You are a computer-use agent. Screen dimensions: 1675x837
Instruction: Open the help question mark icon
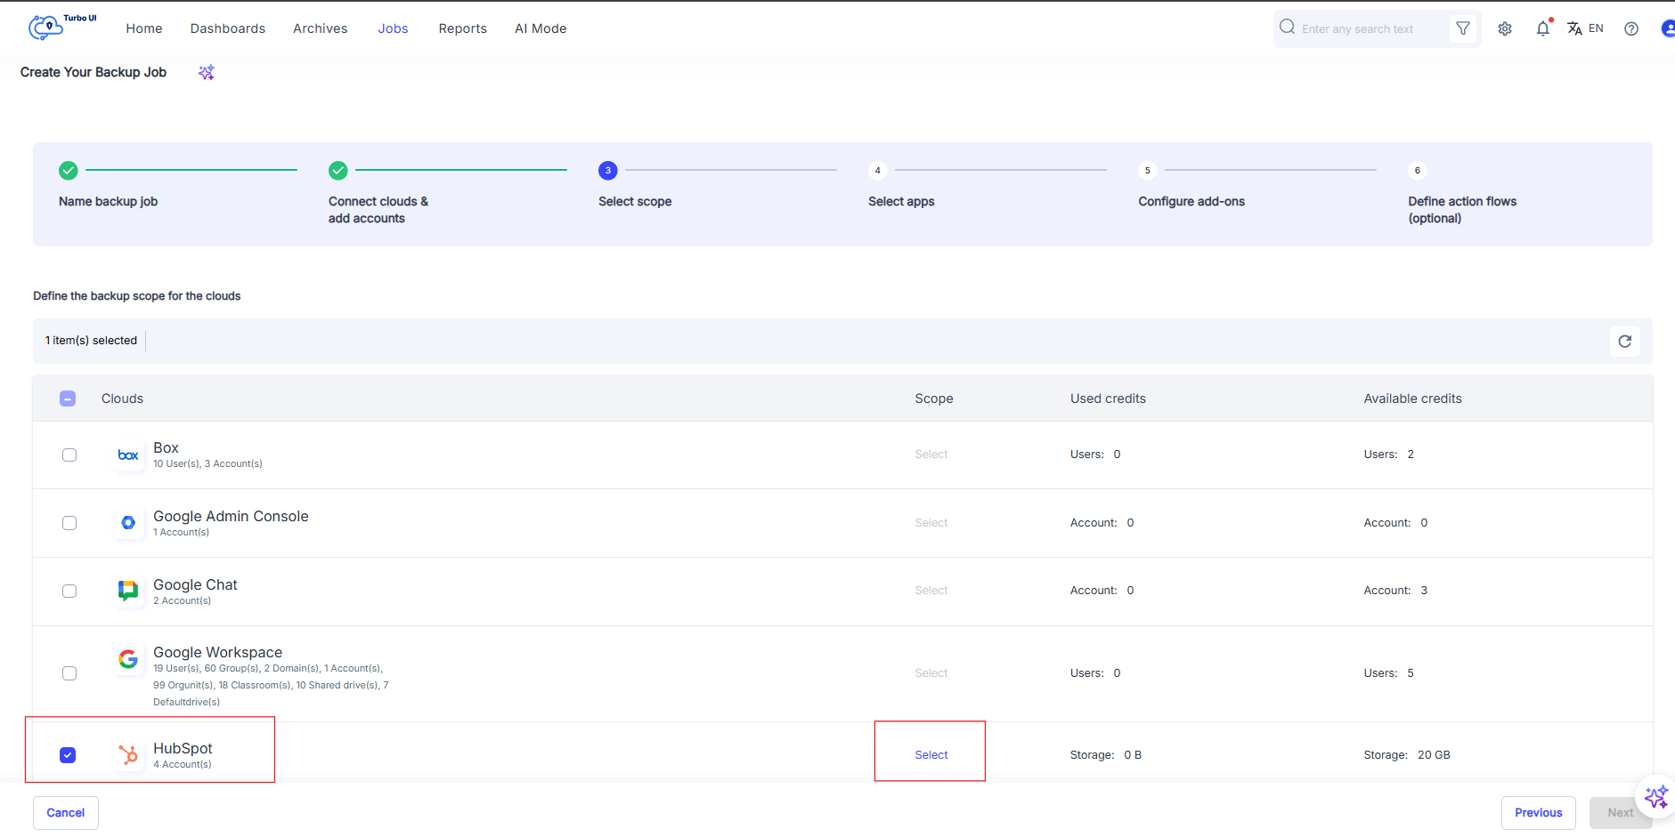pyautogui.click(x=1631, y=29)
